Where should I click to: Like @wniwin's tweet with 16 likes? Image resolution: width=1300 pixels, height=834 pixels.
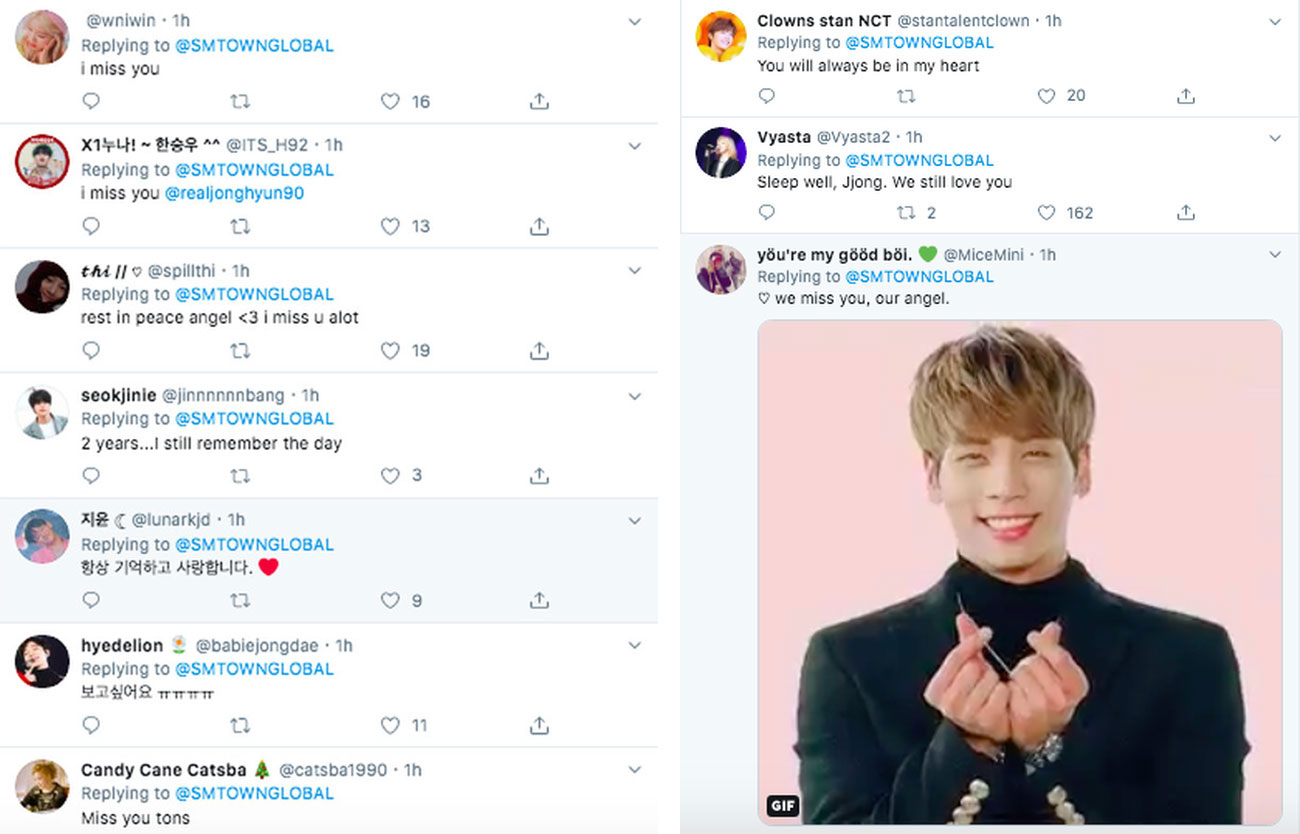click(x=391, y=101)
